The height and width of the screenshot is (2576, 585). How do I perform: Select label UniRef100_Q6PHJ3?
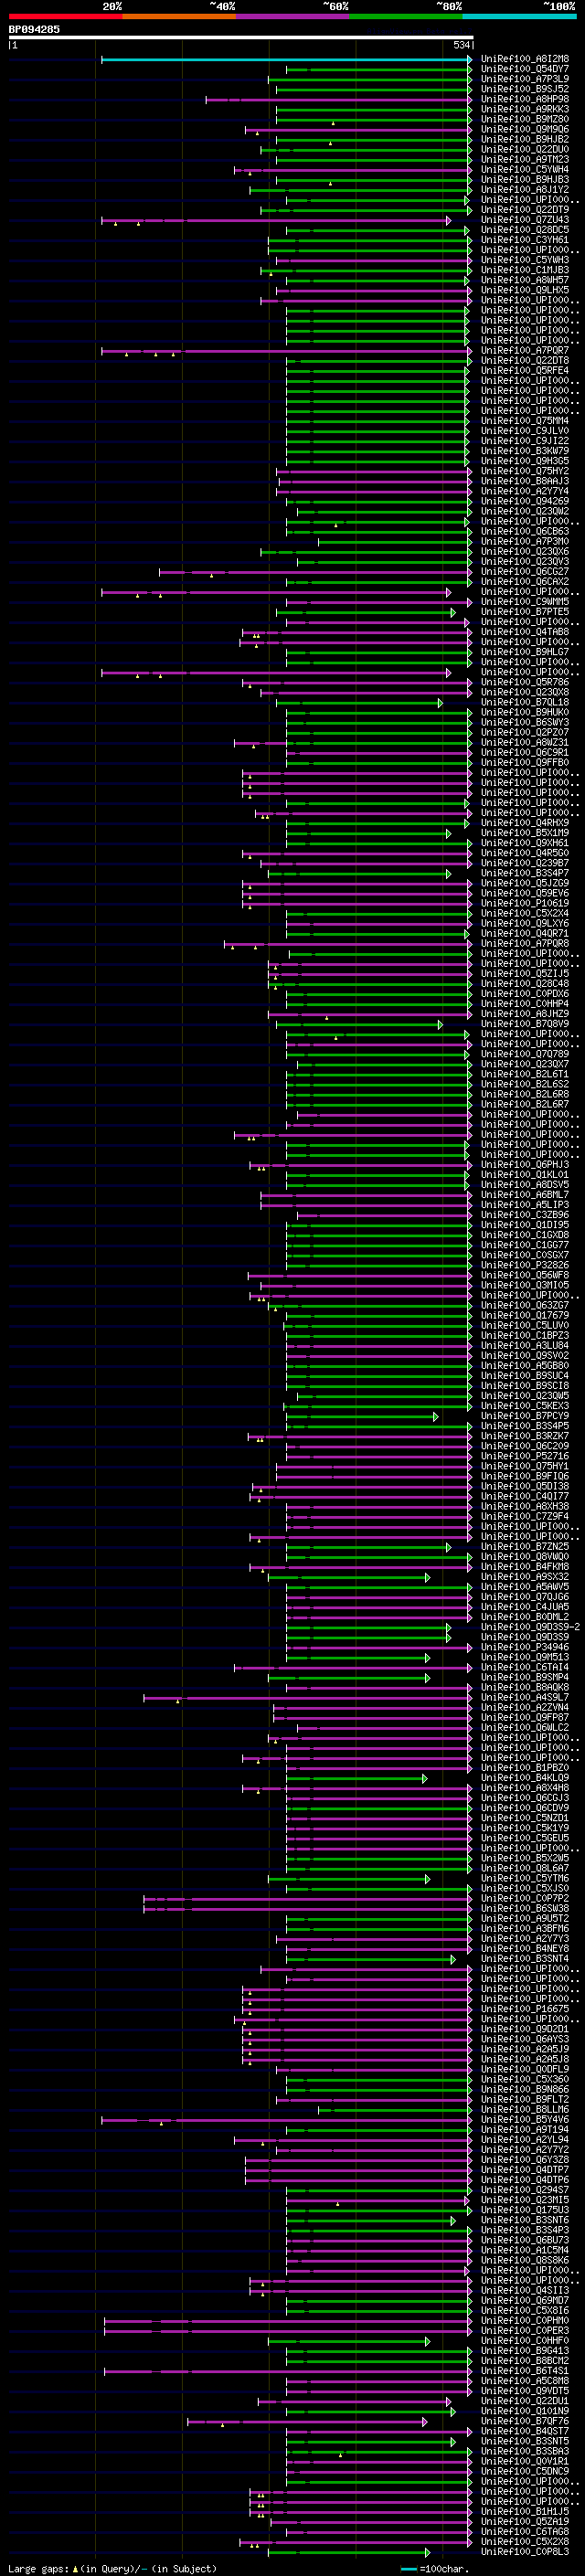click(x=525, y=1165)
